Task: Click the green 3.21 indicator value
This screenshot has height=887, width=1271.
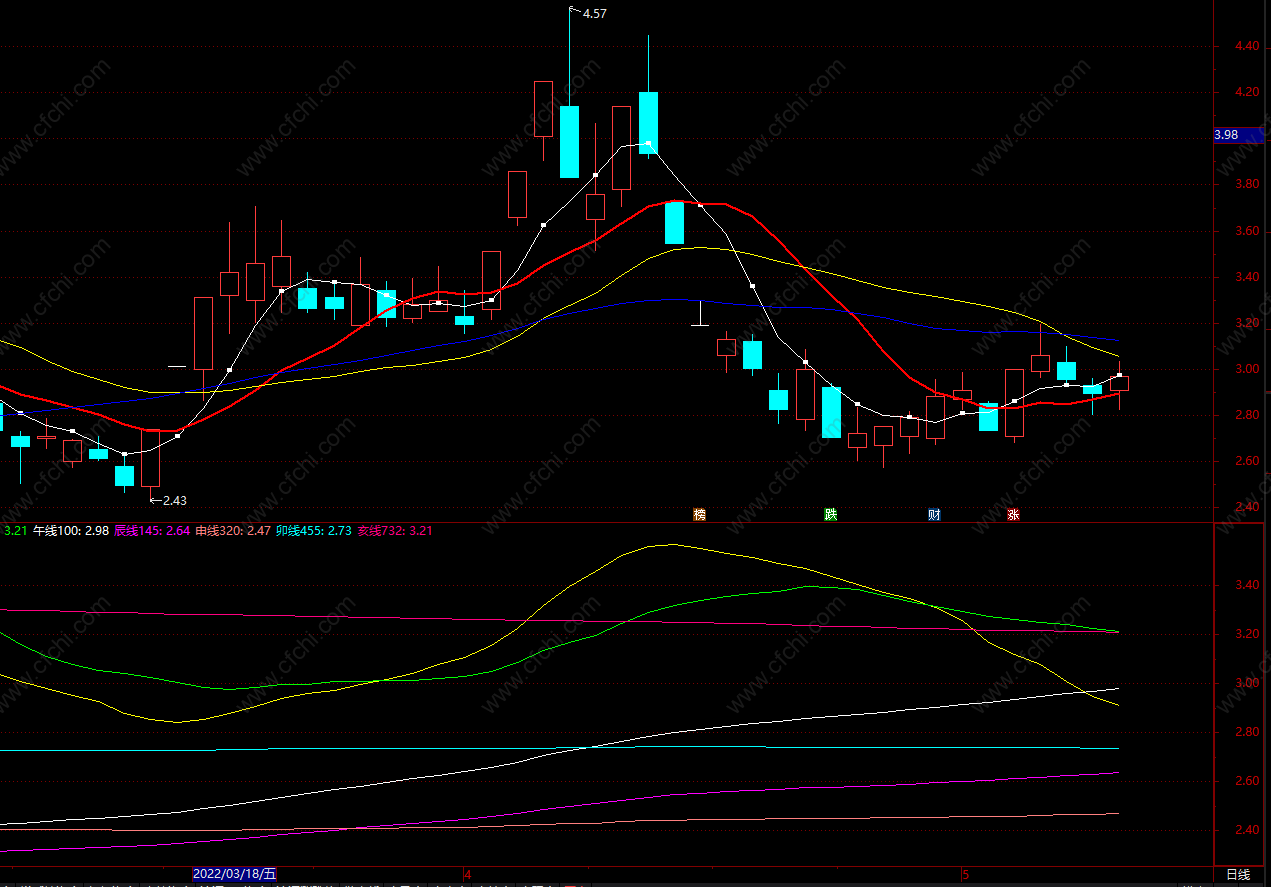Action: coord(15,531)
